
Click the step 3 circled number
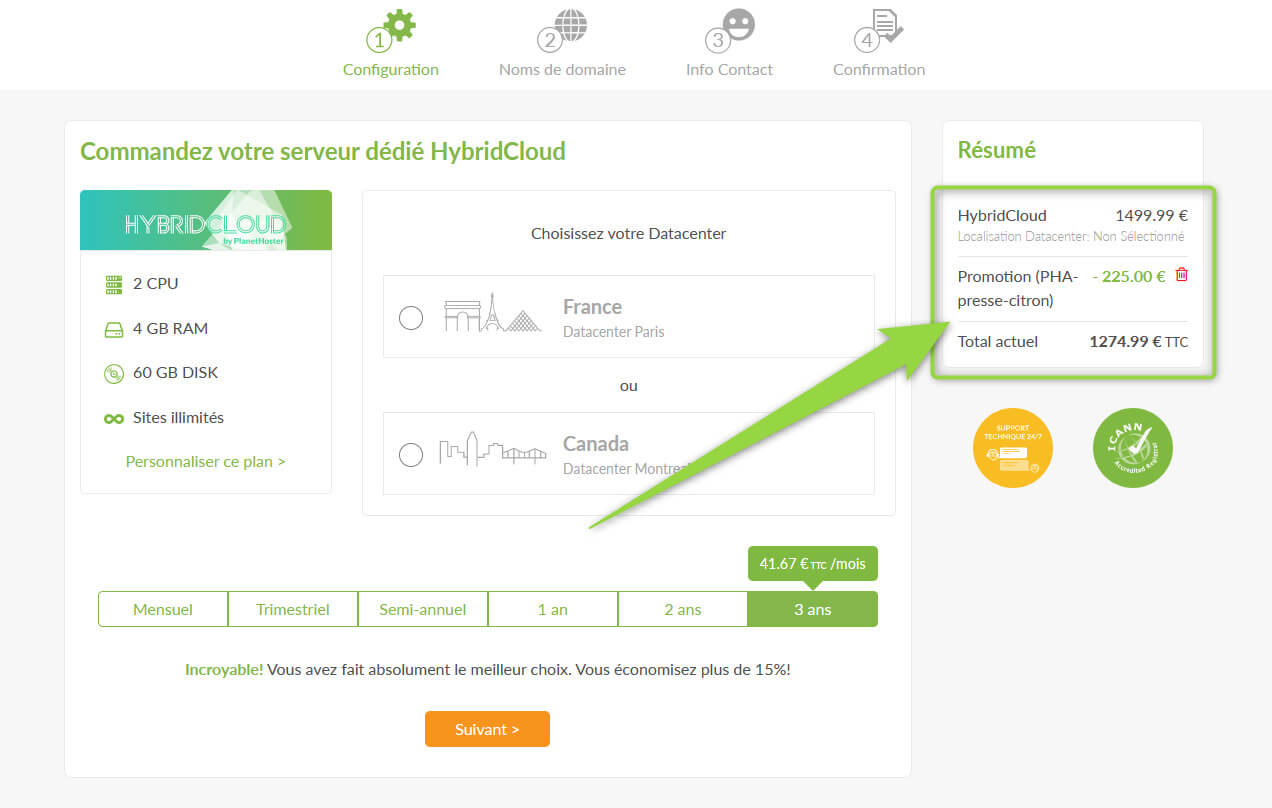(716, 40)
